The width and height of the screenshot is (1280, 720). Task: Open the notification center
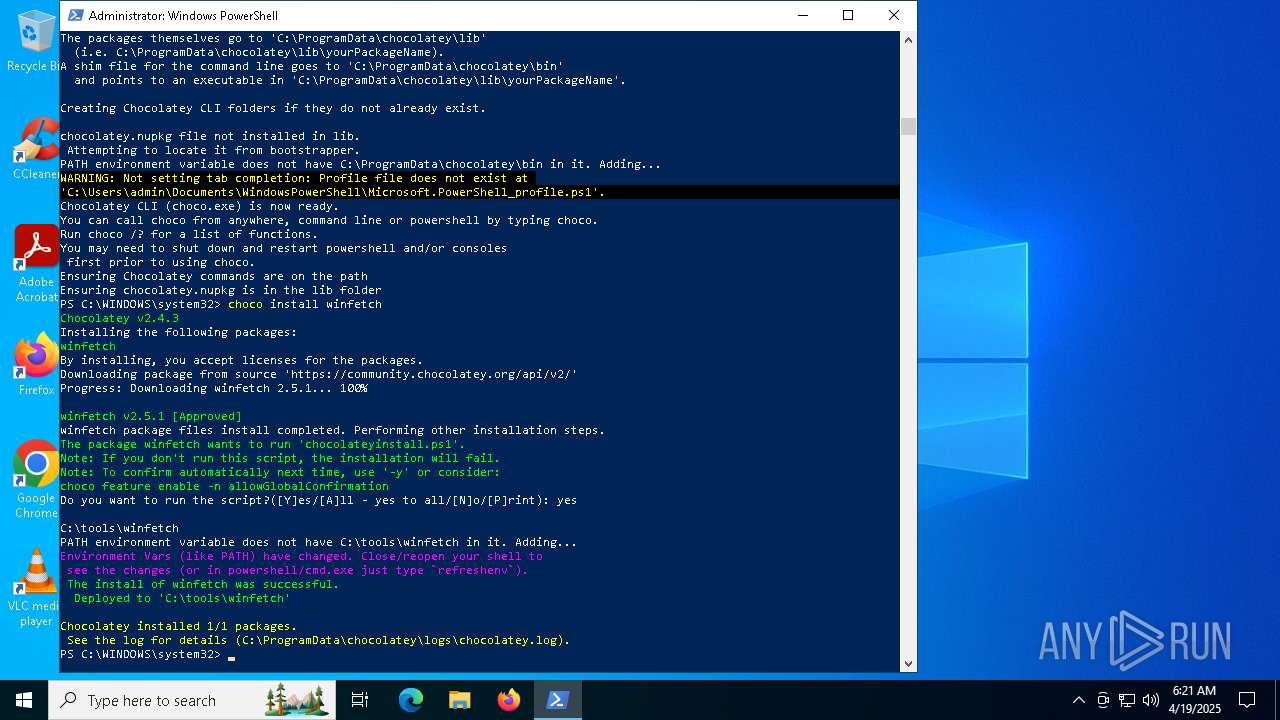point(1247,700)
